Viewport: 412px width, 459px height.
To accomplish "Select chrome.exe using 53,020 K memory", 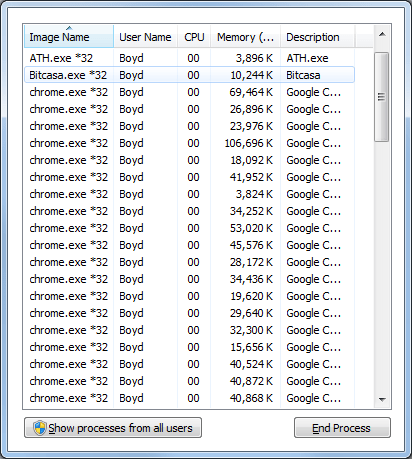I will [x=189, y=228].
